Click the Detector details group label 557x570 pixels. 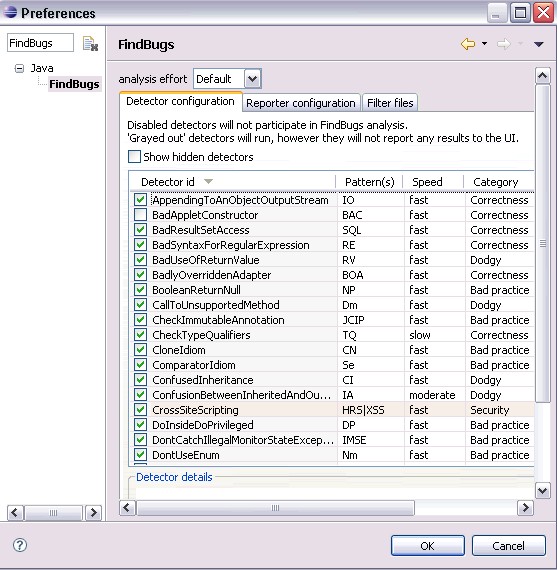point(174,477)
